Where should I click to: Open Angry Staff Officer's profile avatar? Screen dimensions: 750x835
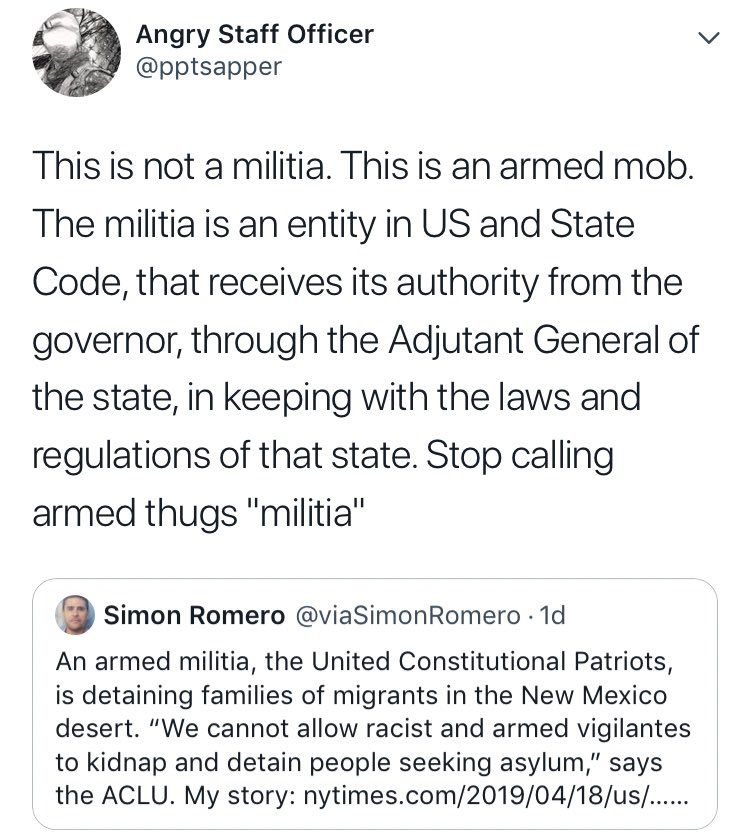76,52
